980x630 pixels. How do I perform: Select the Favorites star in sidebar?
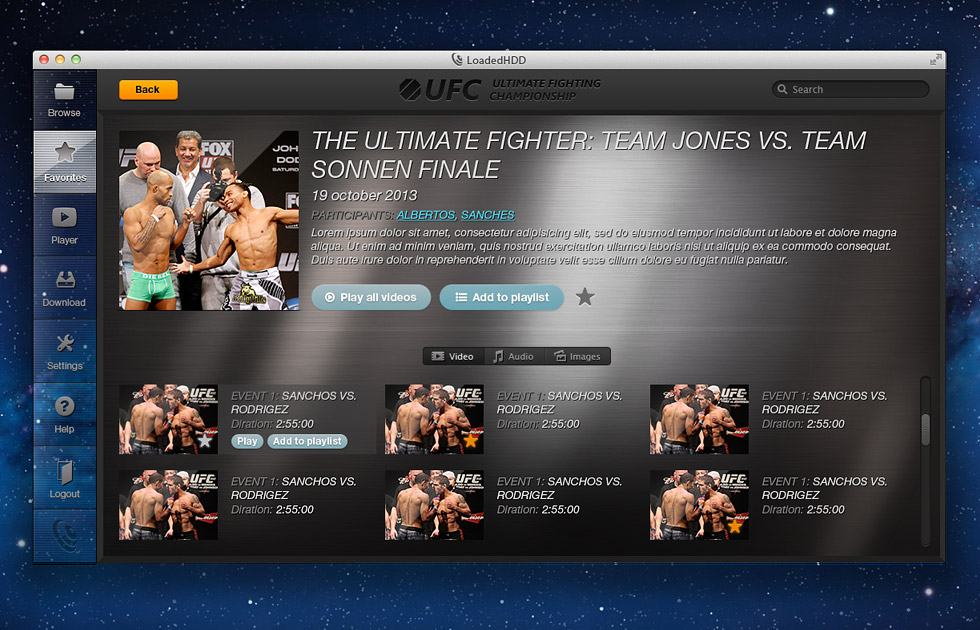tap(65, 152)
